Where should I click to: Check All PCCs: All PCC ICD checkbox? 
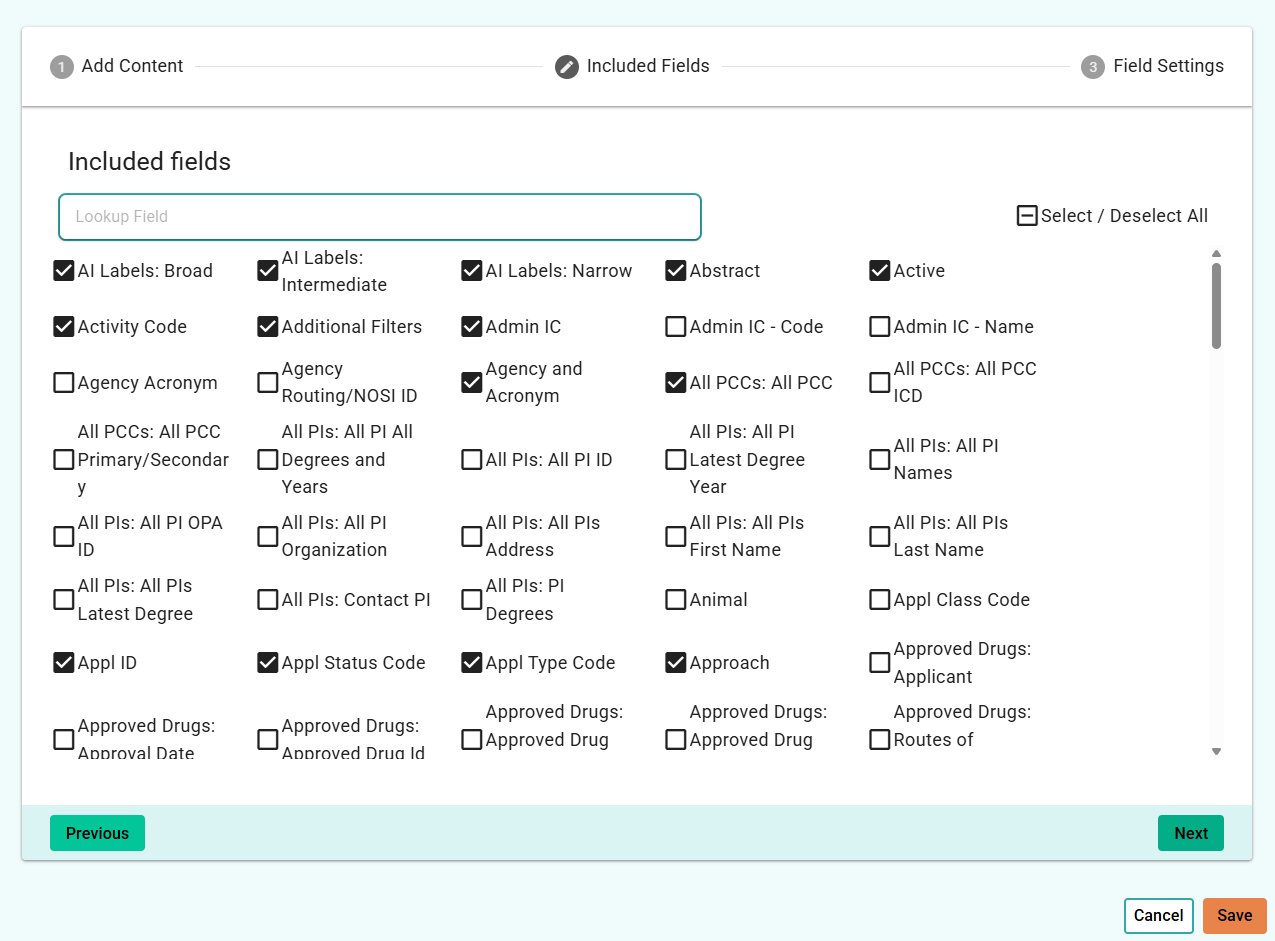(880, 383)
